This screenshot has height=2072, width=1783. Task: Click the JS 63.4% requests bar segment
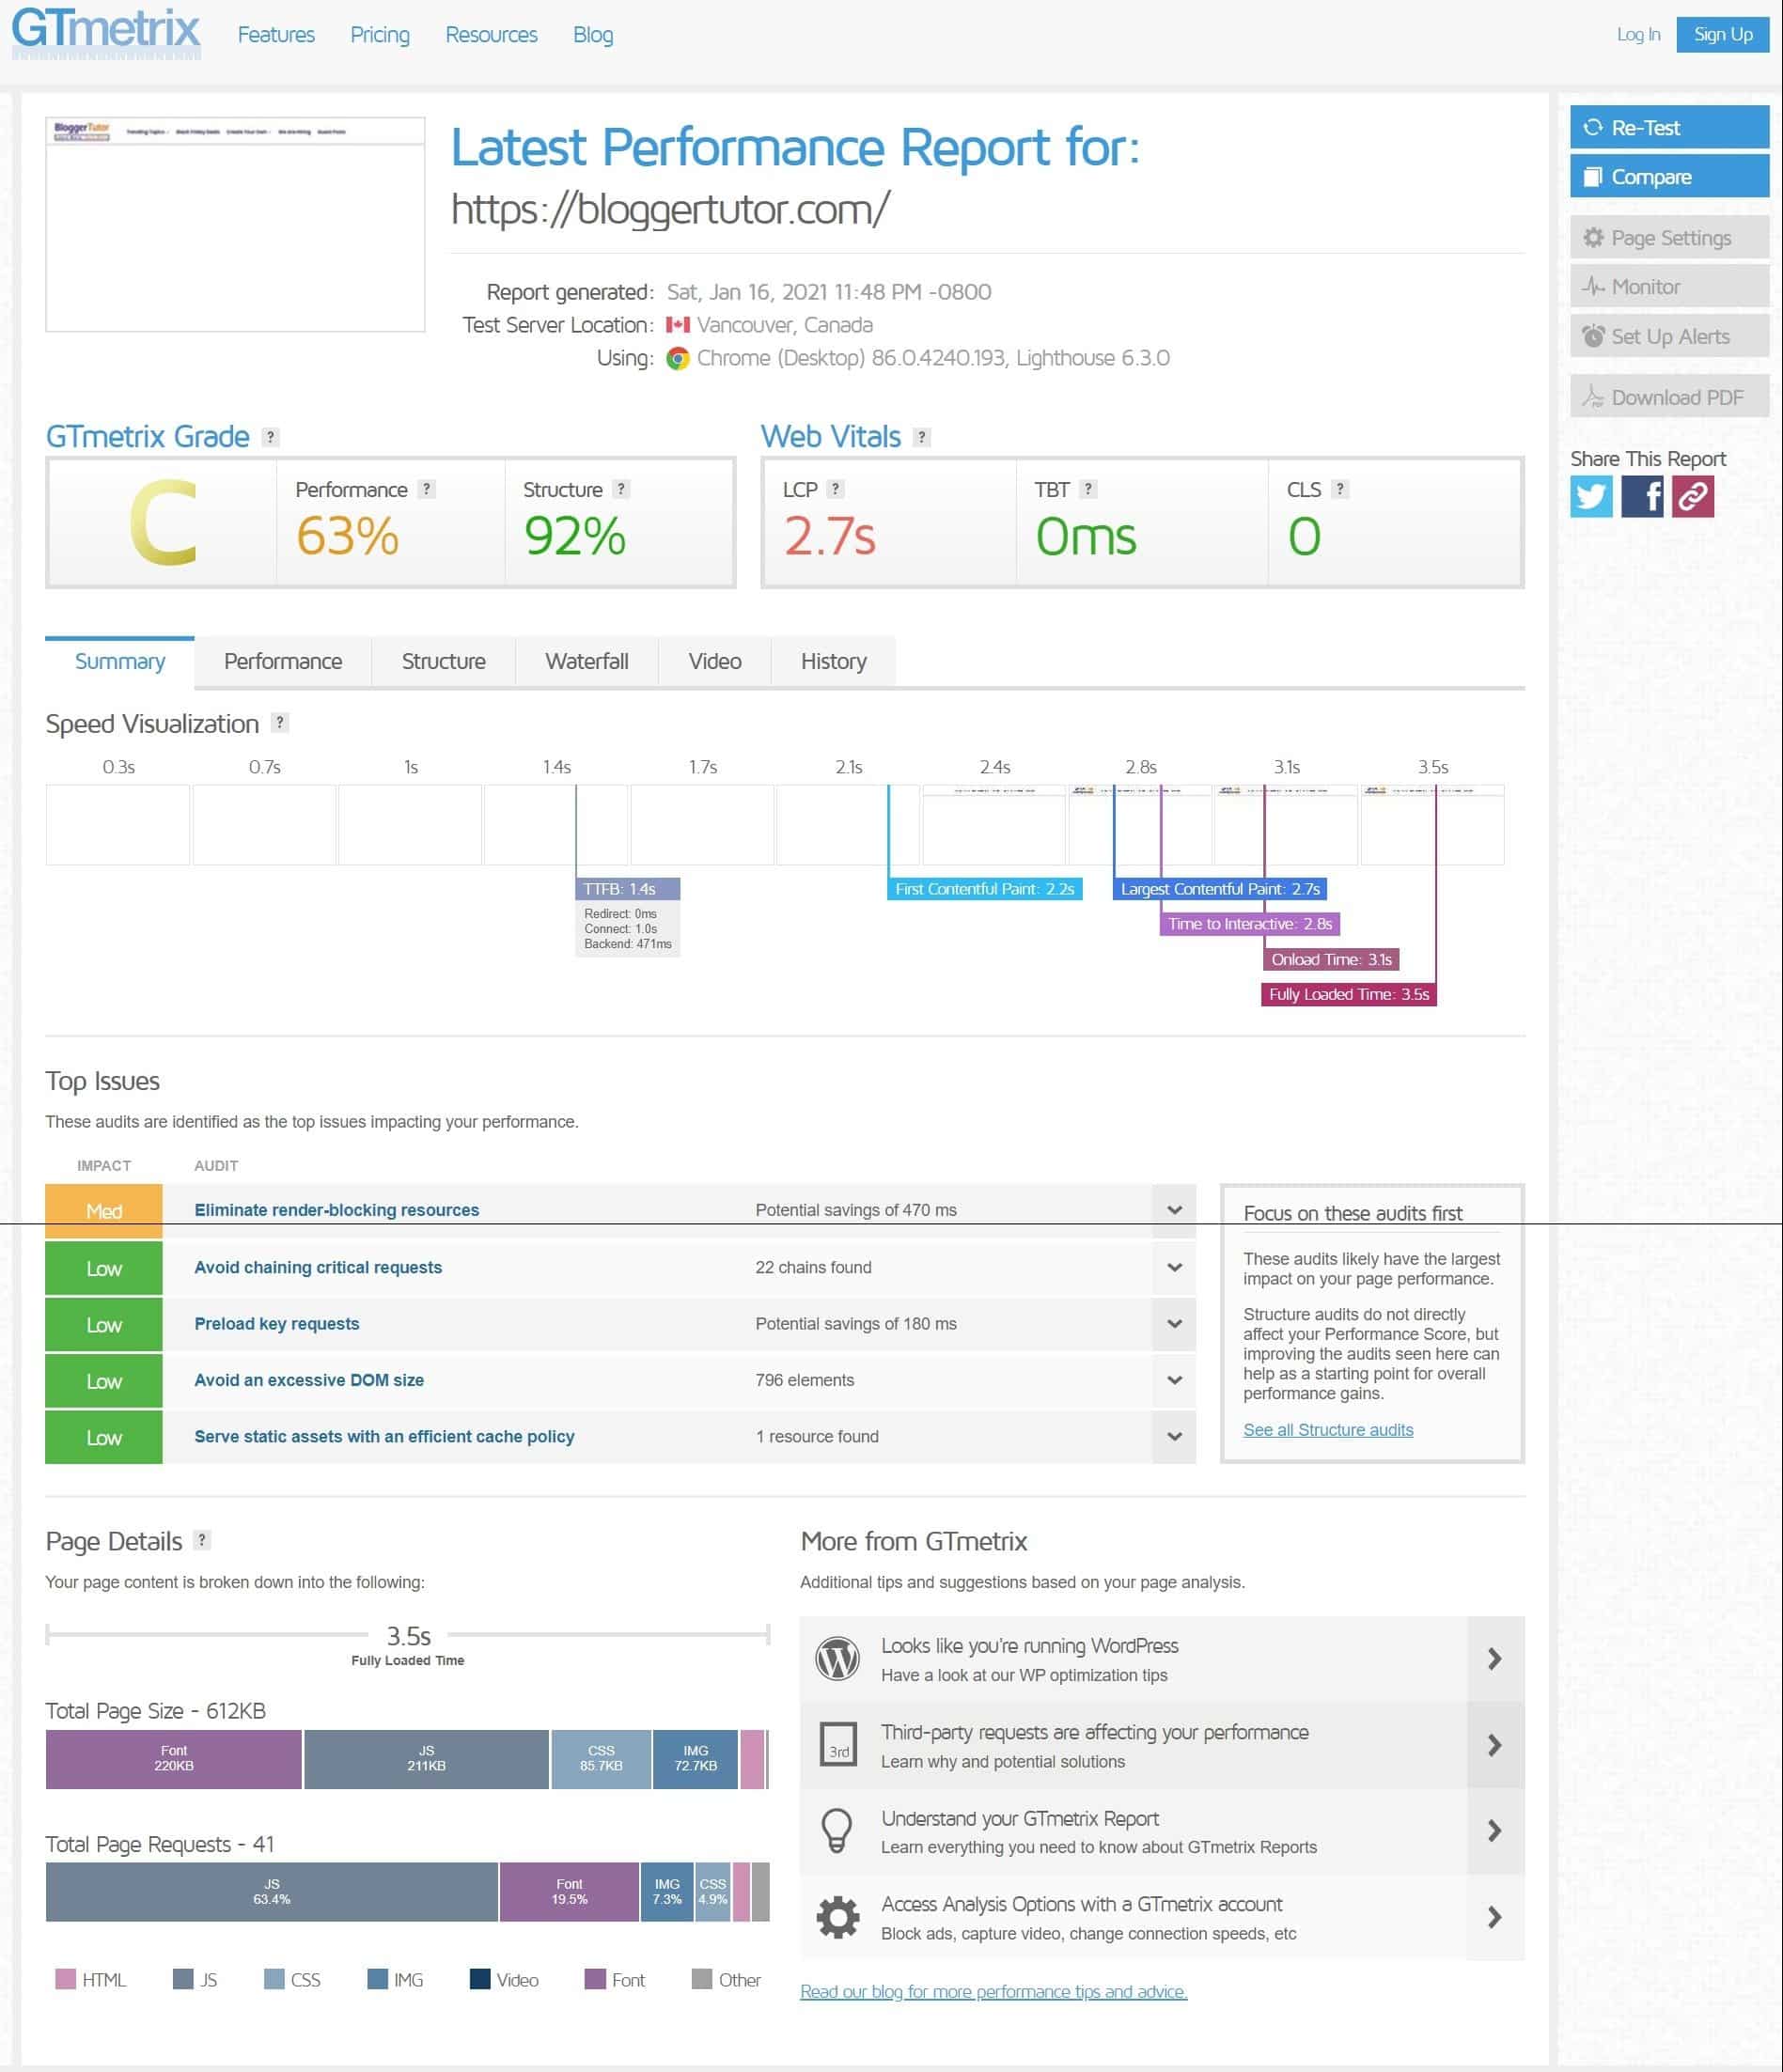tap(272, 1891)
